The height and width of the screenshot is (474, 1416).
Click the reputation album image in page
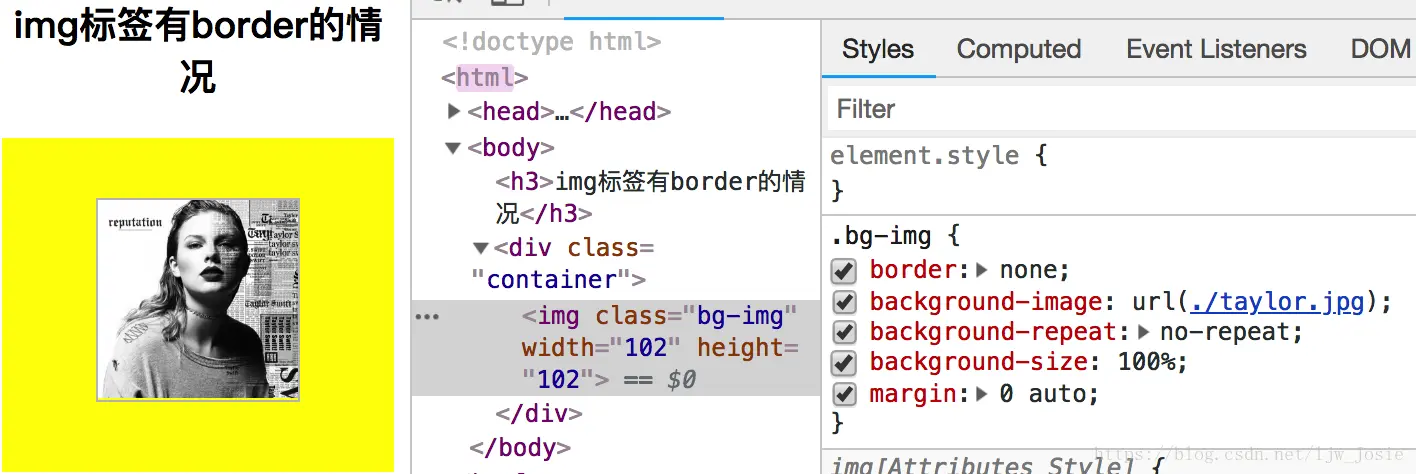pos(198,300)
